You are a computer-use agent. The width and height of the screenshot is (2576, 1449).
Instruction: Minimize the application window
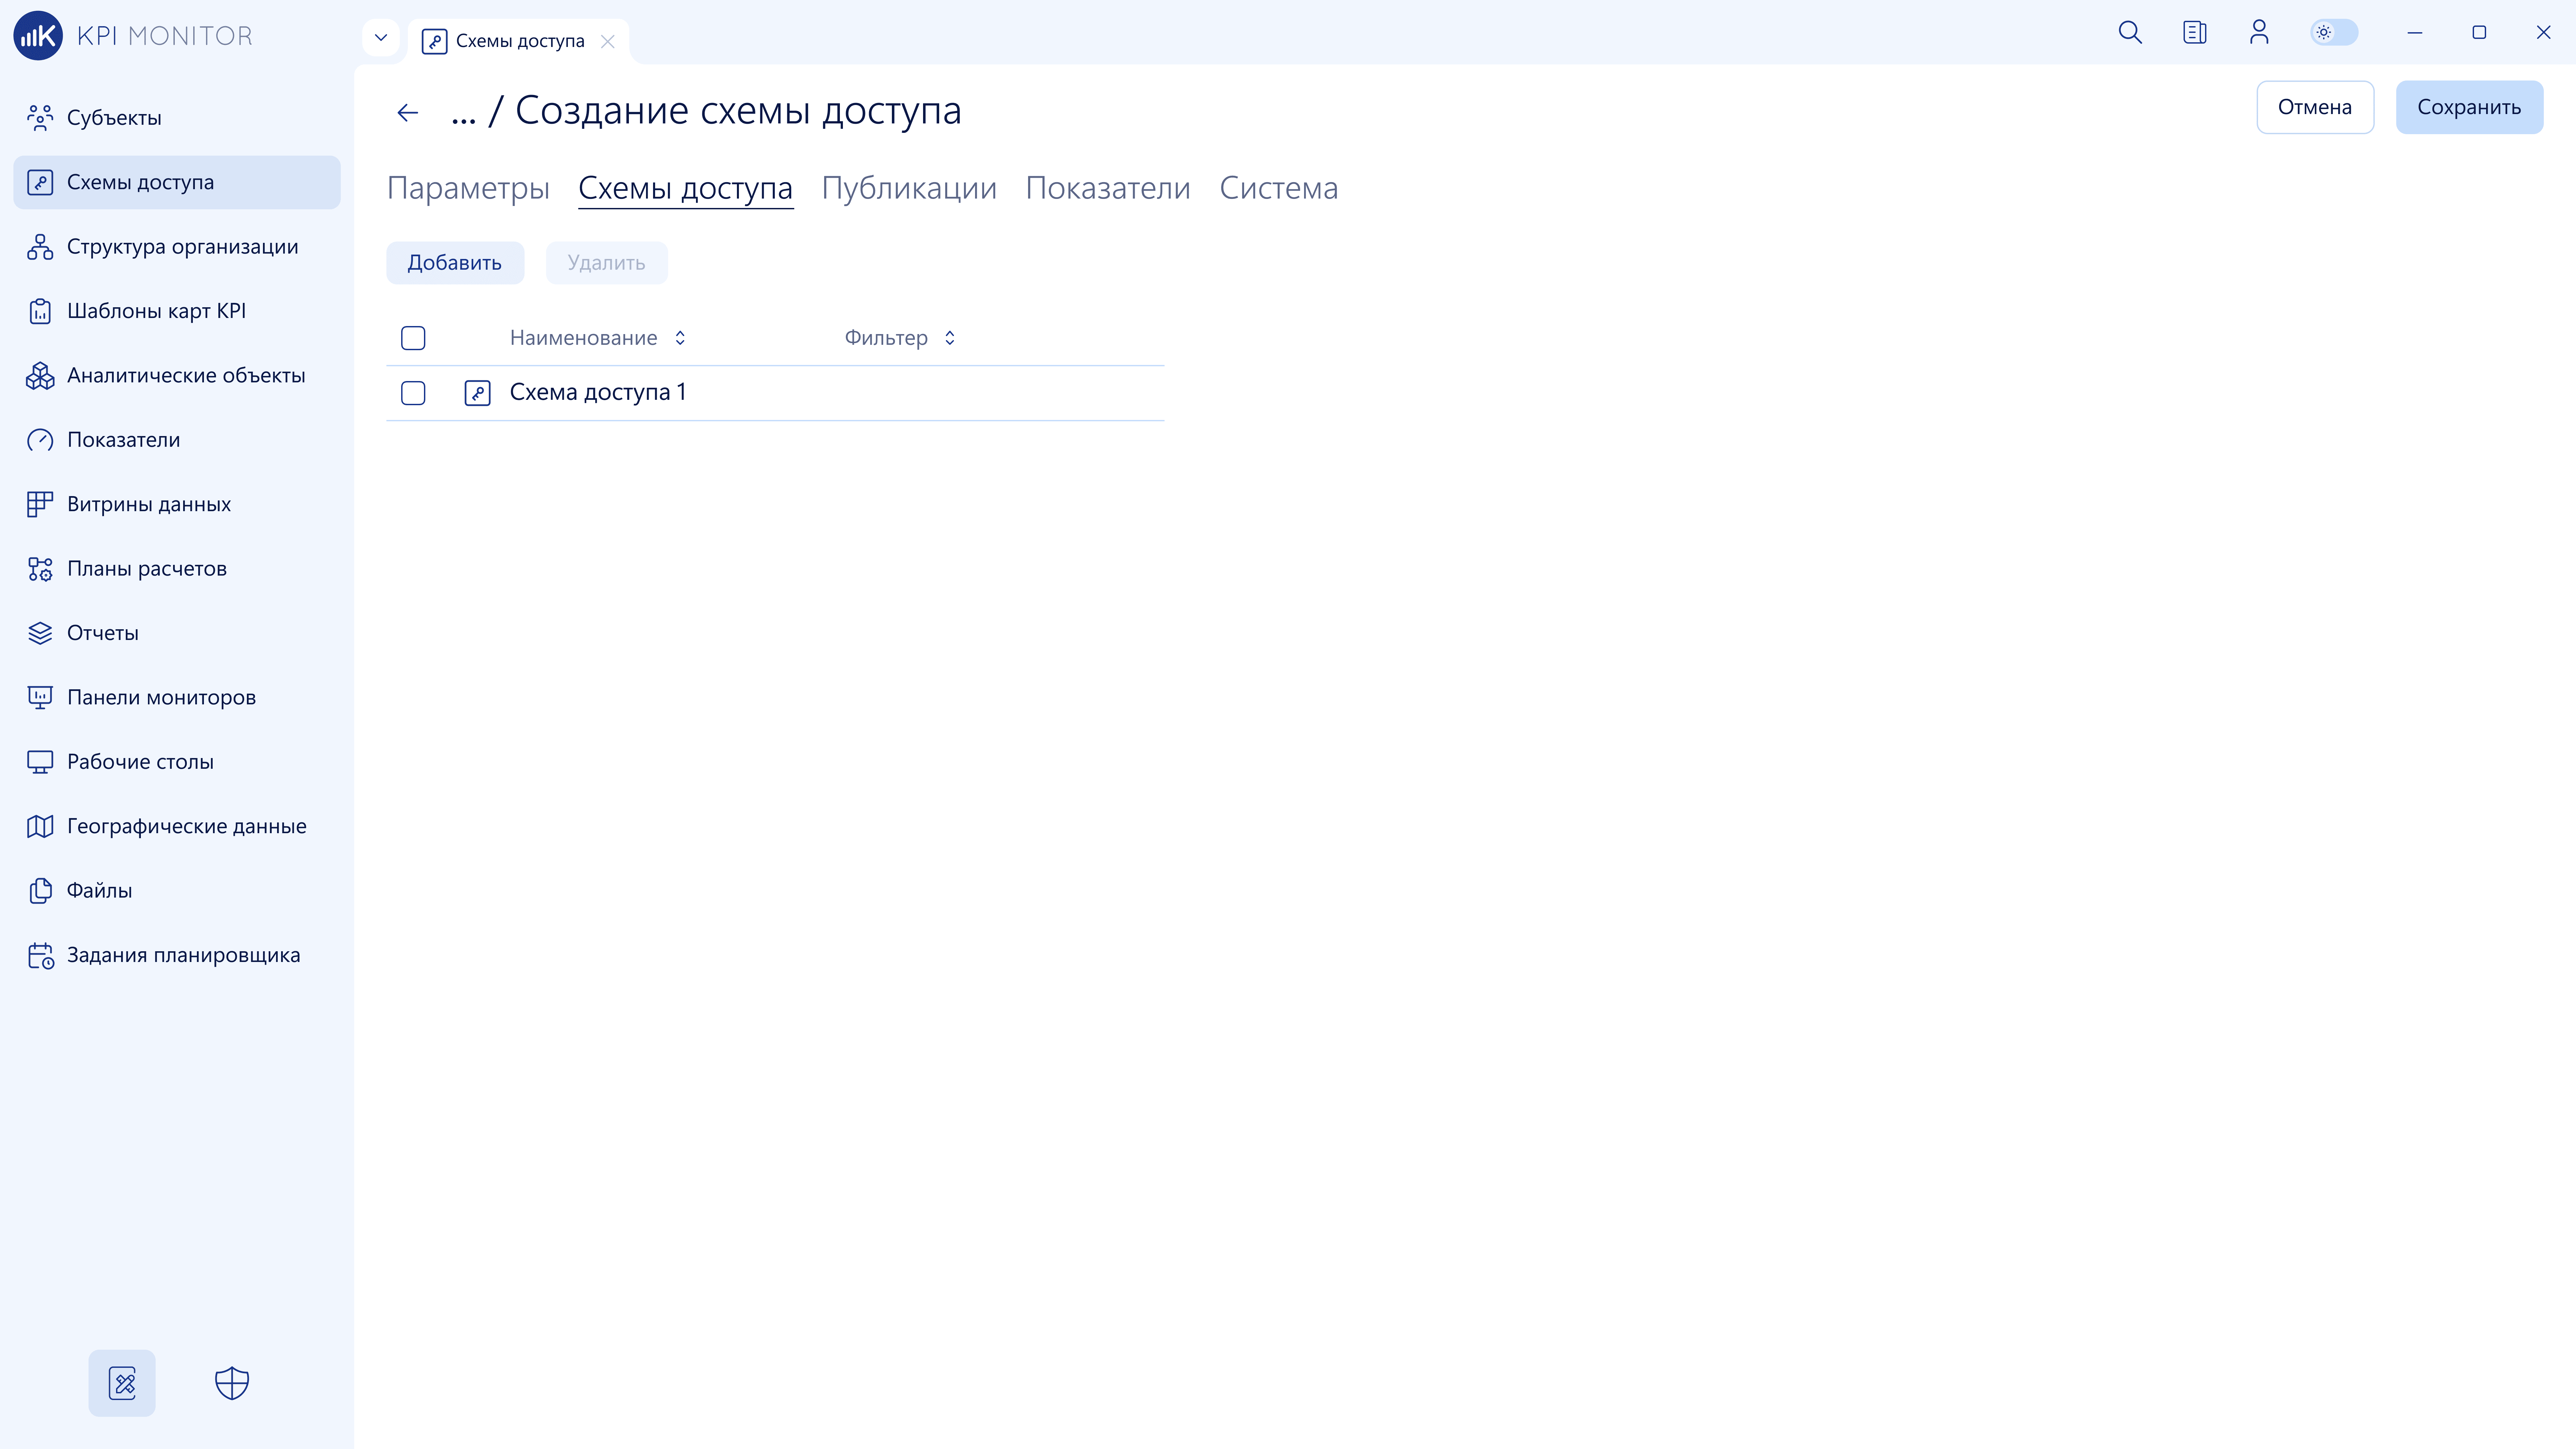pos(2415,33)
